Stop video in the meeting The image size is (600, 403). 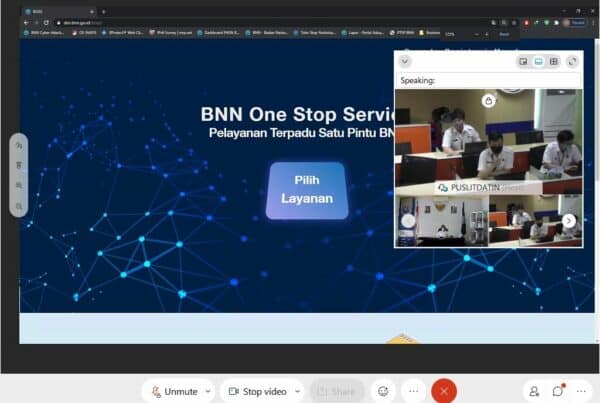pyautogui.click(x=257, y=391)
